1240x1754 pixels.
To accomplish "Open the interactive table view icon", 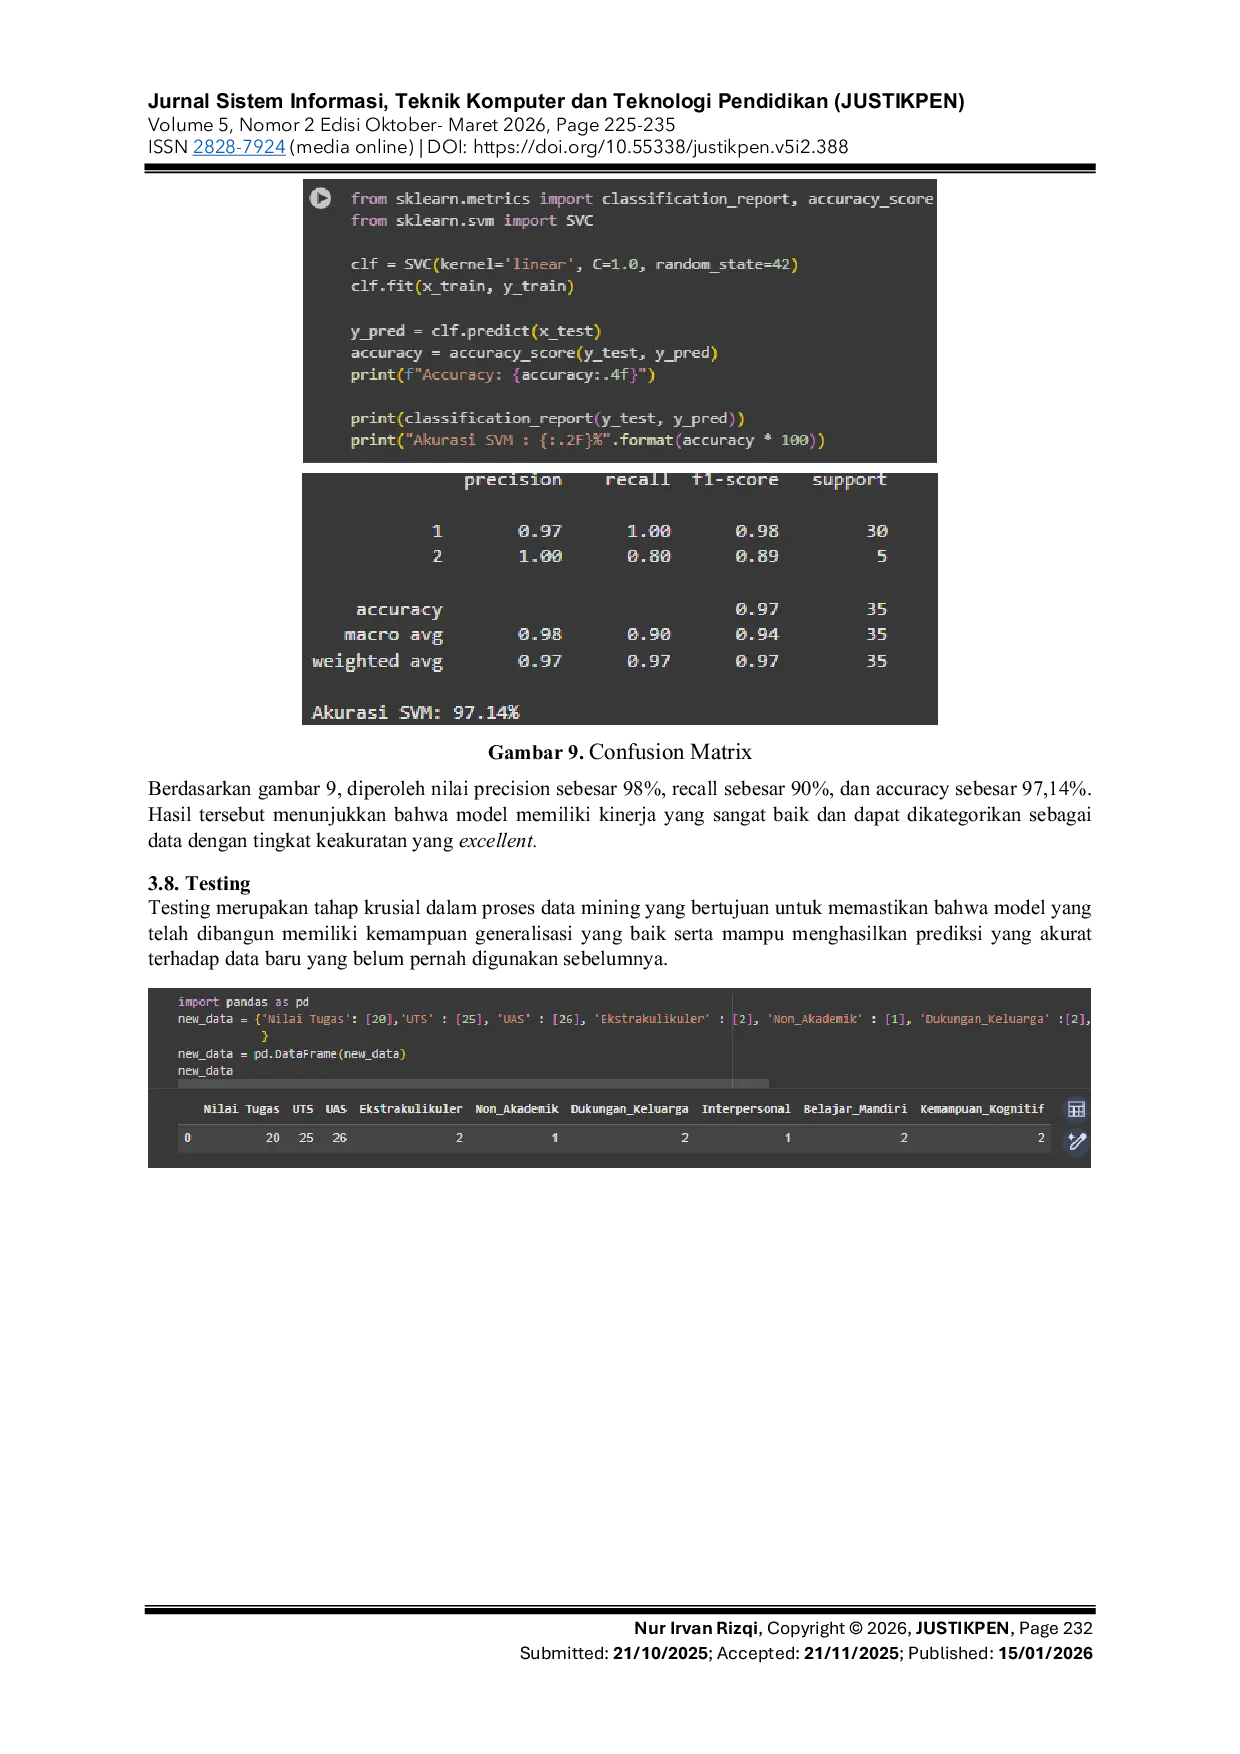I will pyautogui.click(x=1076, y=1109).
